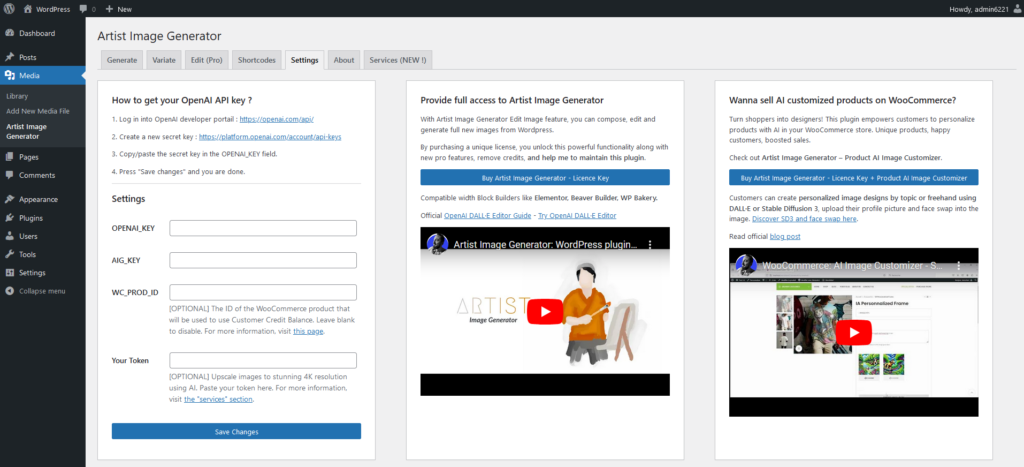Follow the "services" section link

(x=218, y=399)
